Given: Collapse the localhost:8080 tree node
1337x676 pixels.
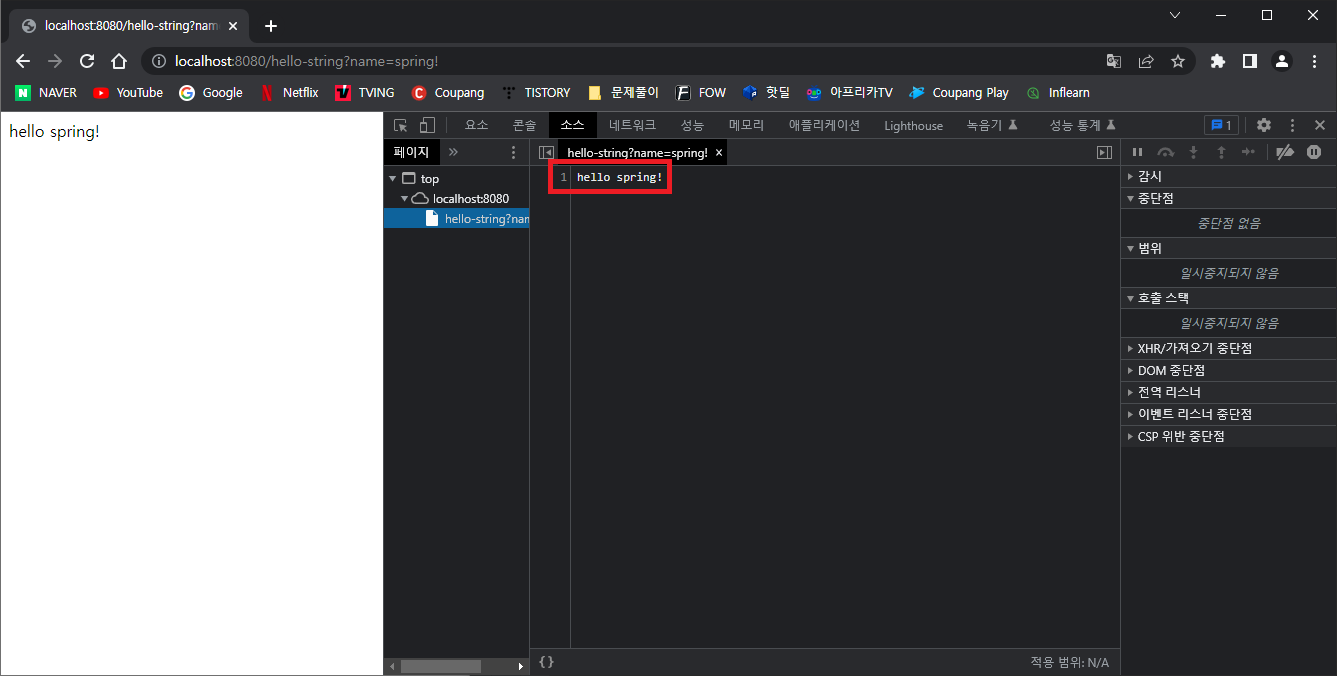Looking at the screenshot, I should click(405, 199).
